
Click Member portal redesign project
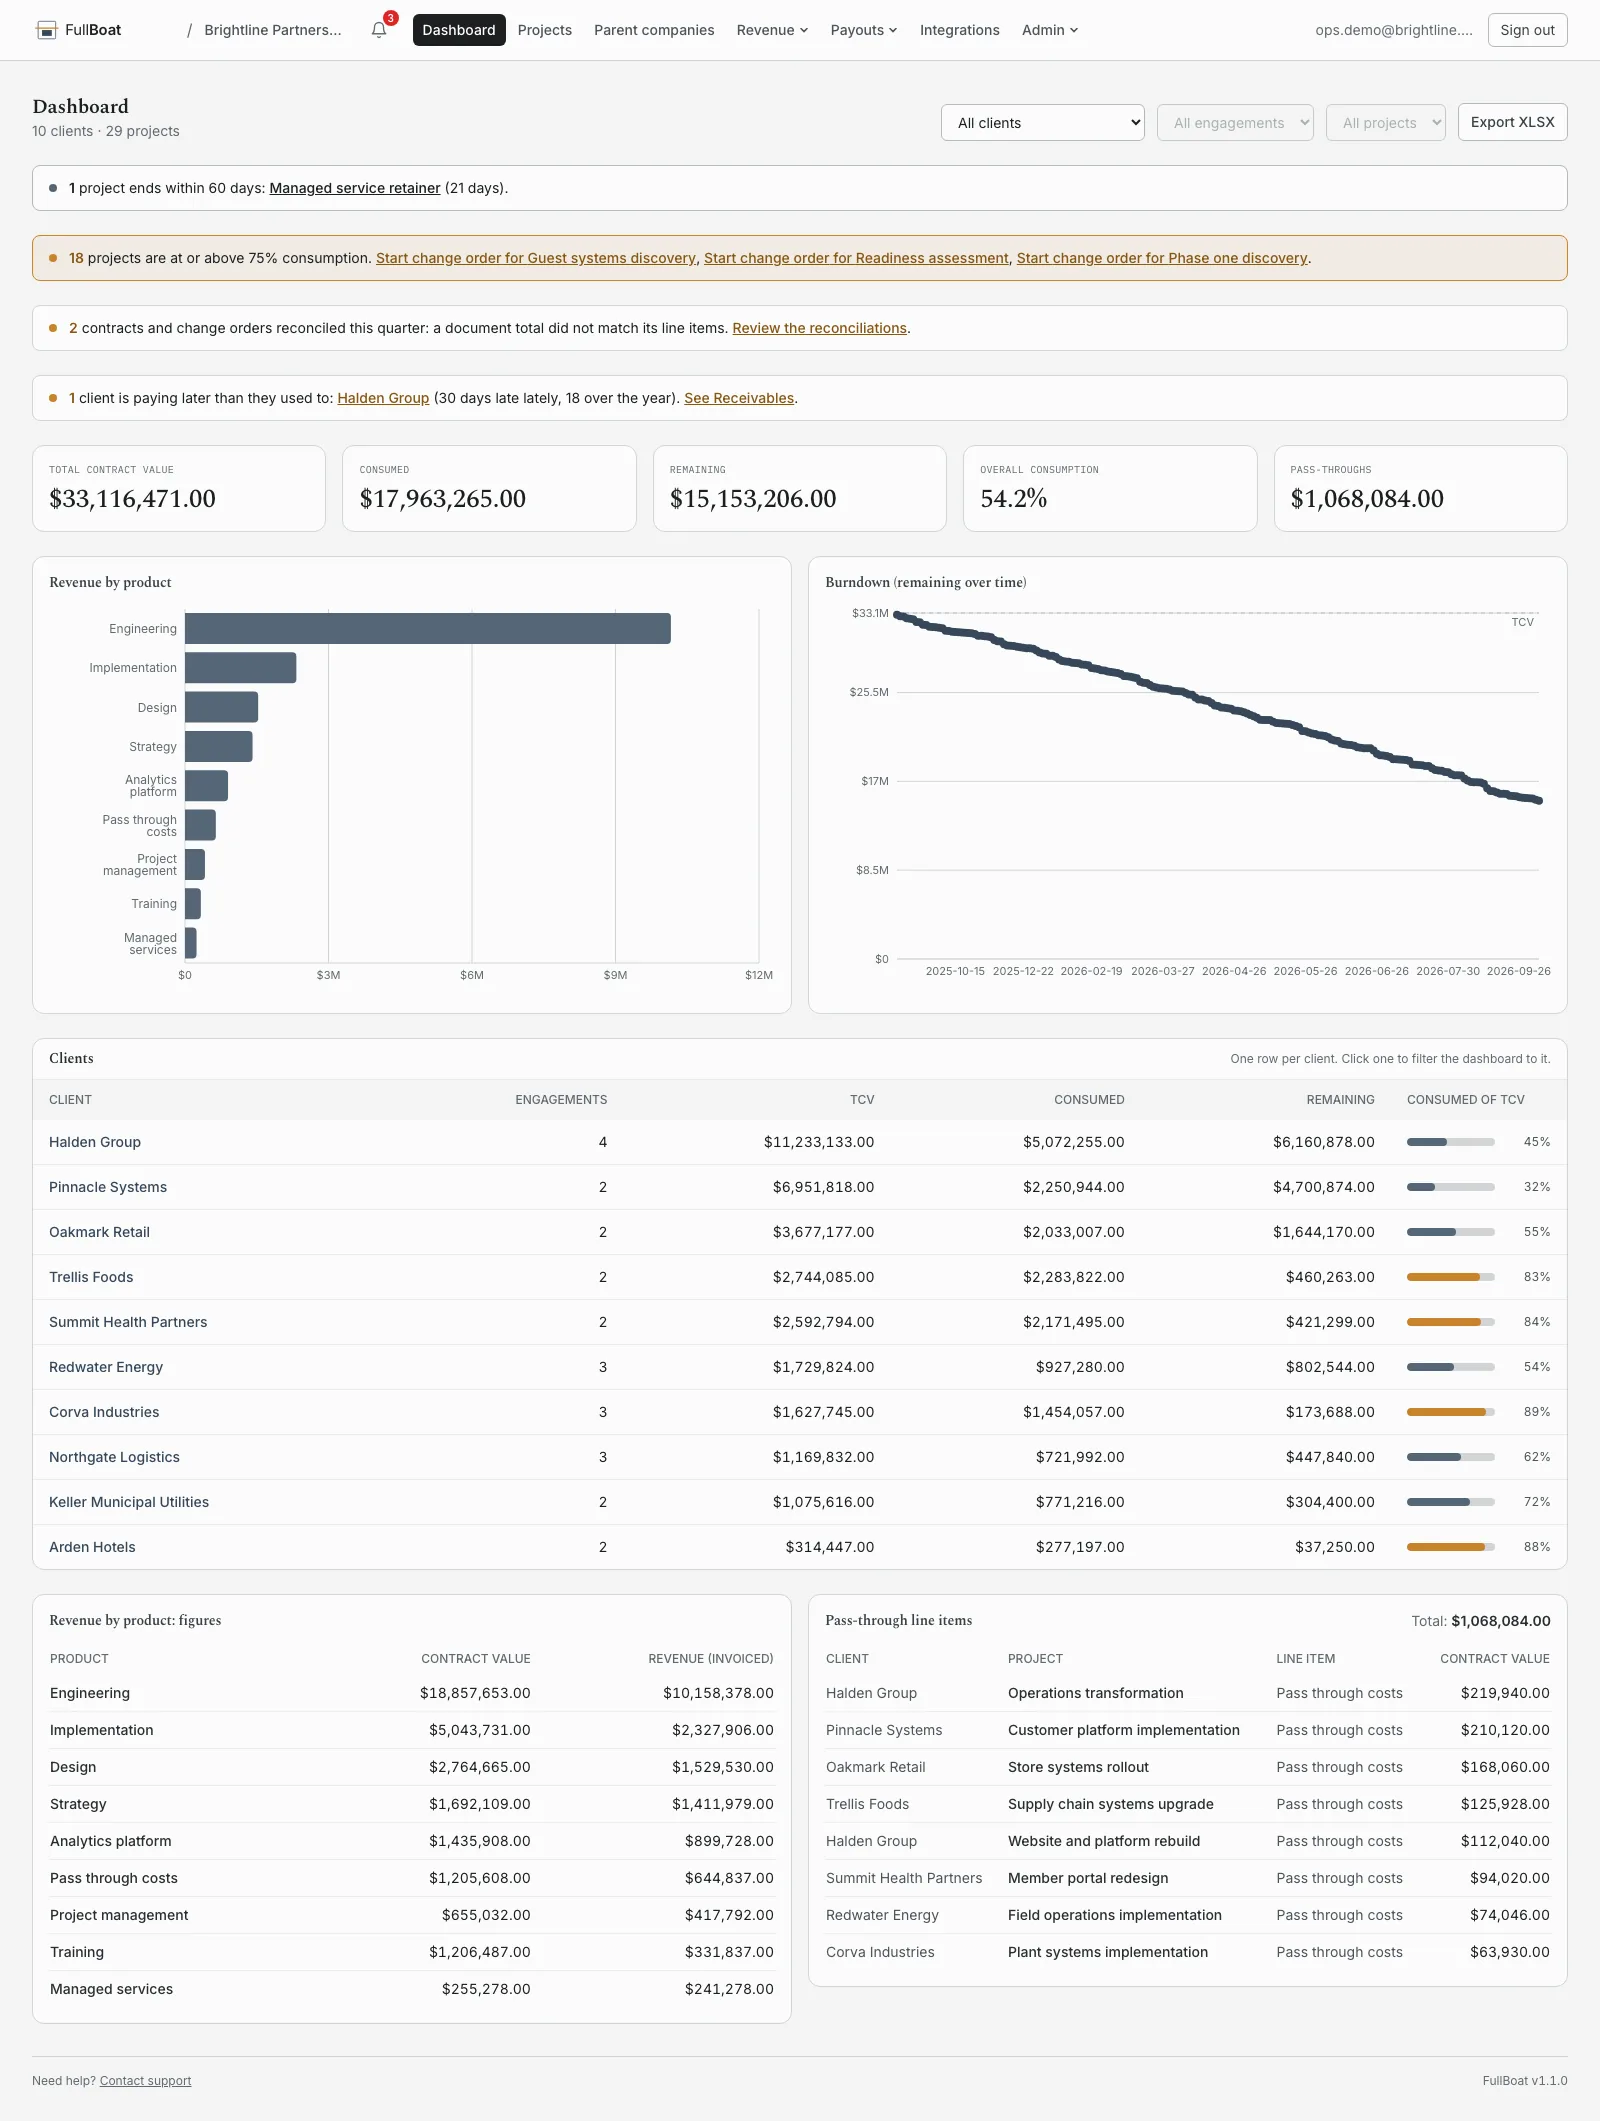[x=1088, y=1878]
